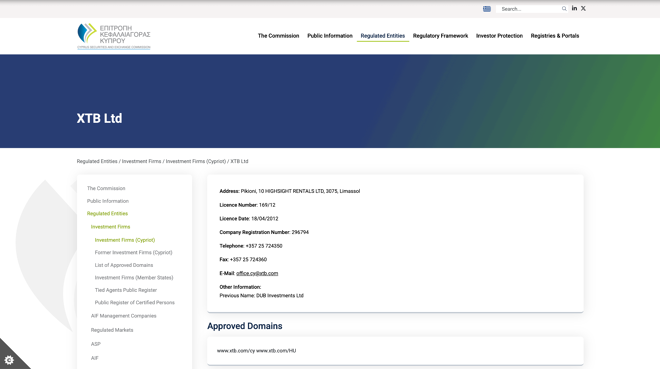
Task: Open Regulated Markets sidebar item
Action: coord(112,330)
